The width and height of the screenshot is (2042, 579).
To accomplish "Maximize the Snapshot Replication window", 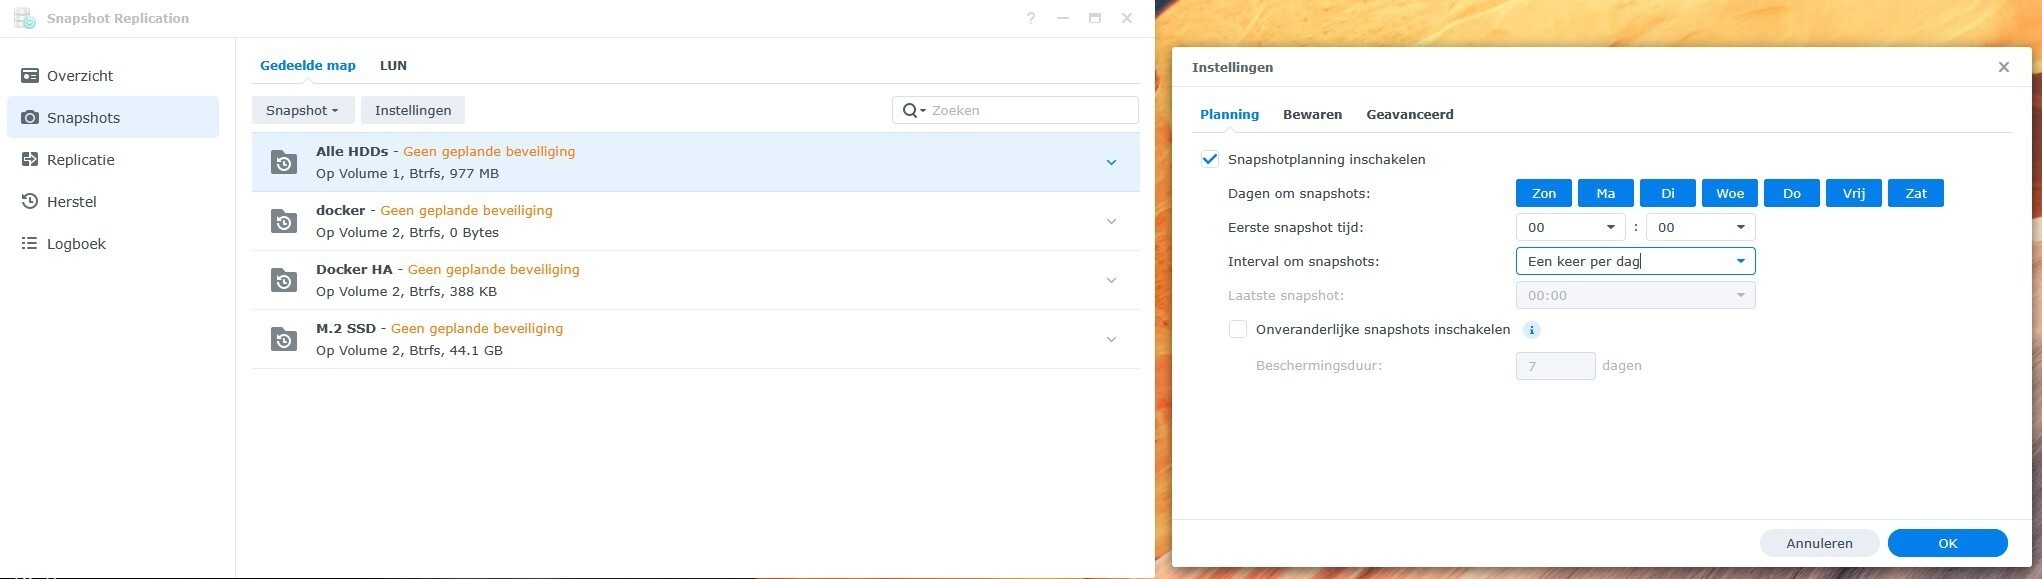I will tap(1095, 18).
